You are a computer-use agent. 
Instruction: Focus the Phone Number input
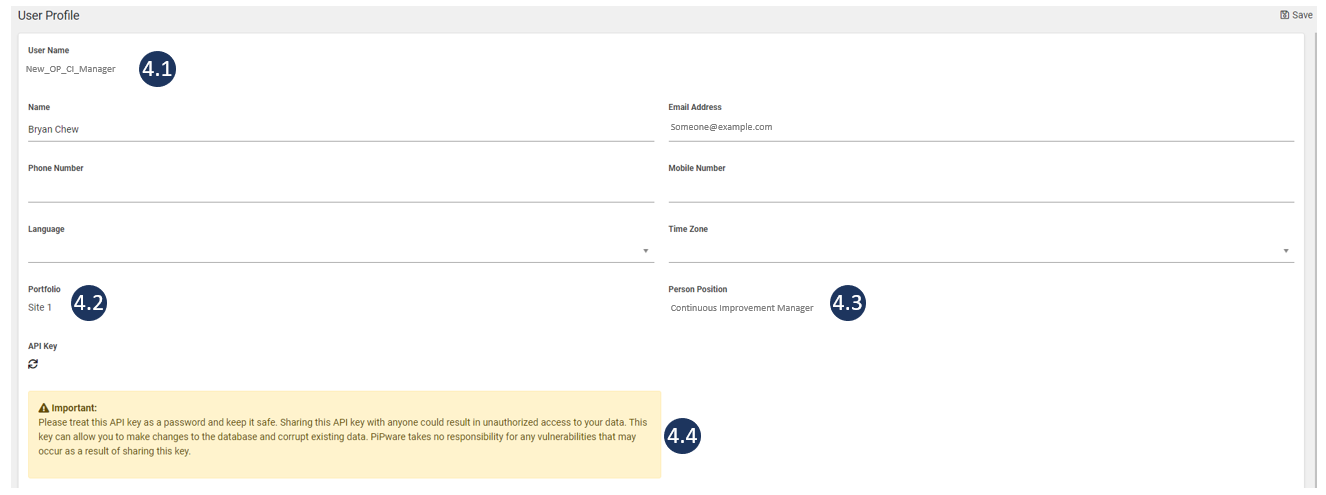pos(341,190)
